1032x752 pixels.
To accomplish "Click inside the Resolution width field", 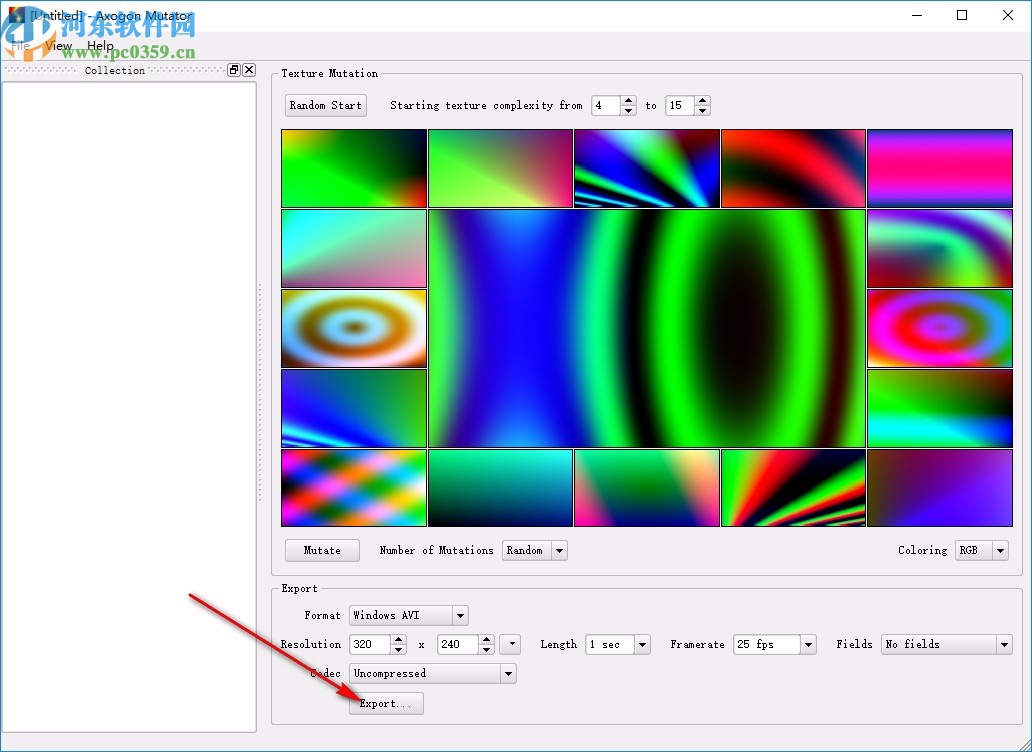I will 369,644.
